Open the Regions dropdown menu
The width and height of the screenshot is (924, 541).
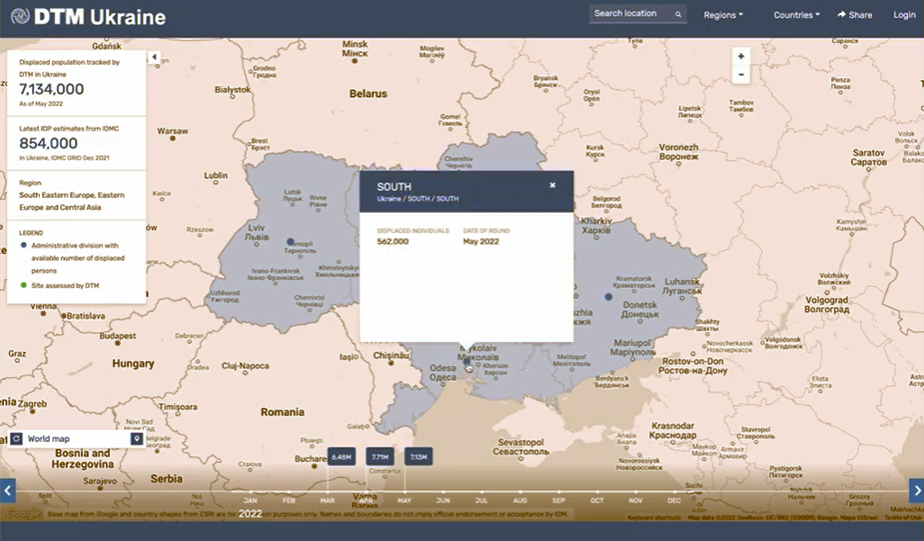pyautogui.click(x=722, y=15)
